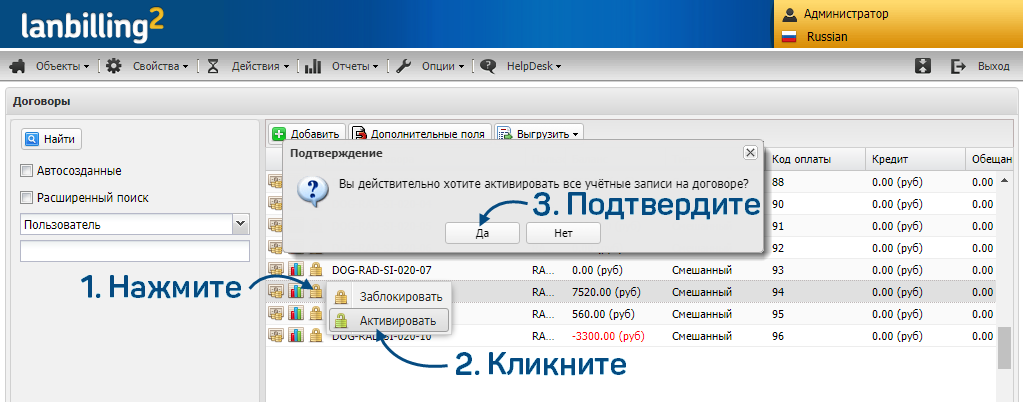The height and width of the screenshot is (402, 1023).
Task: Click coins icon in row with -3300.00 balance
Action: [276, 336]
